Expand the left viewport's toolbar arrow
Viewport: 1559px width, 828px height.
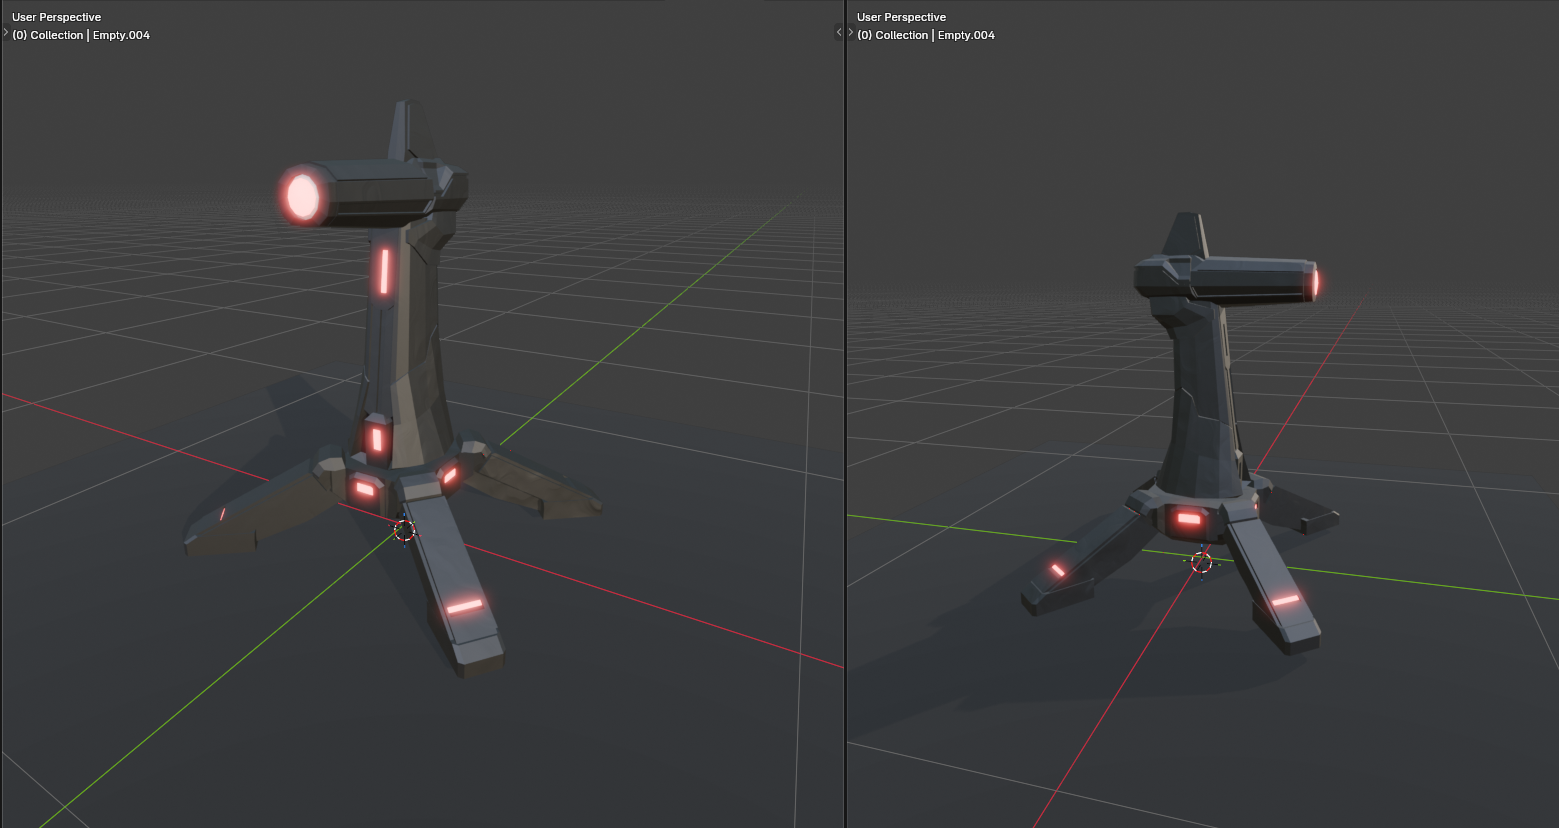coord(5,33)
